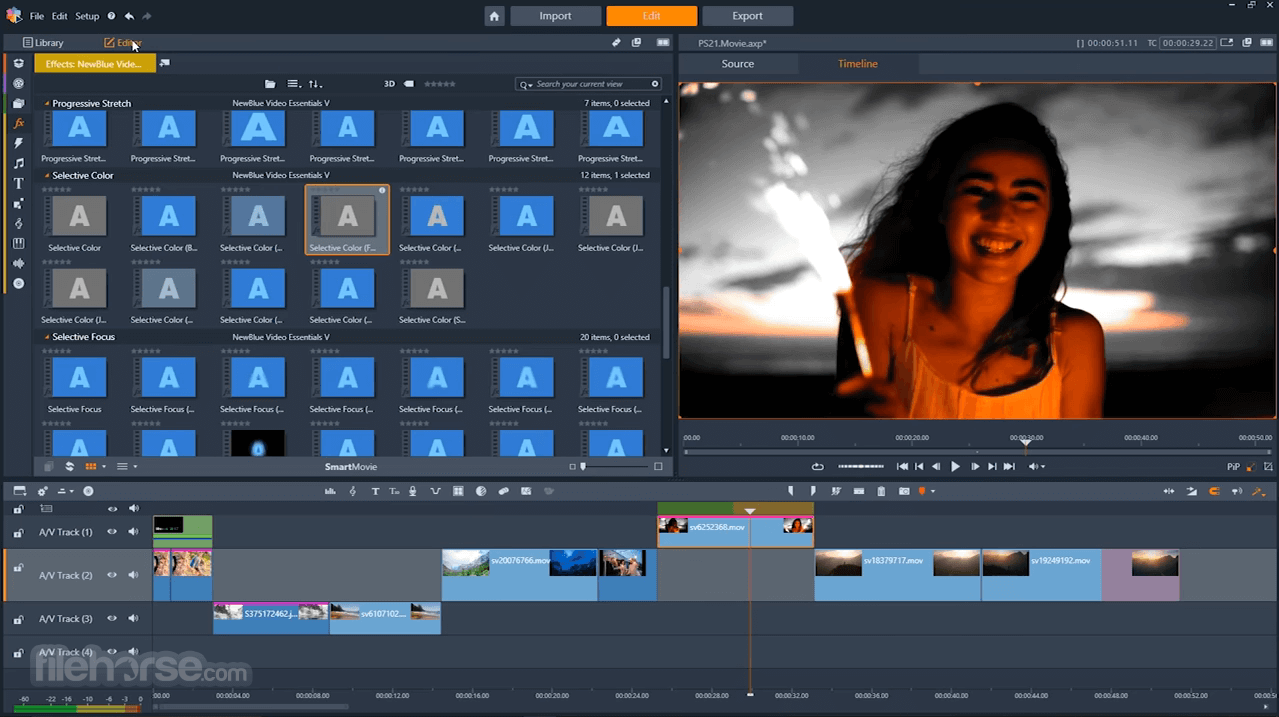Open the Audio Mixer bars icon
This screenshot has height=717, width=1279.
331,491
